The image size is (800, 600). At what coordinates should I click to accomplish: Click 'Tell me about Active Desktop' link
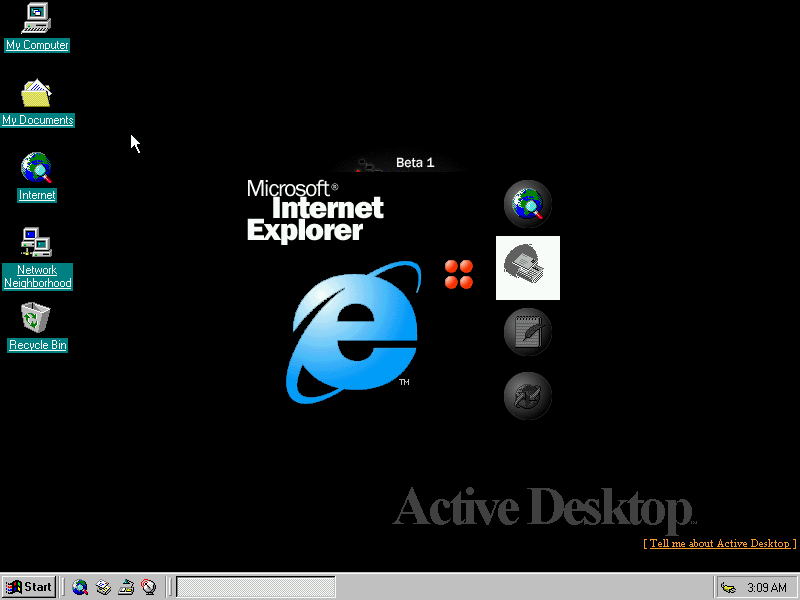point(719,543)
